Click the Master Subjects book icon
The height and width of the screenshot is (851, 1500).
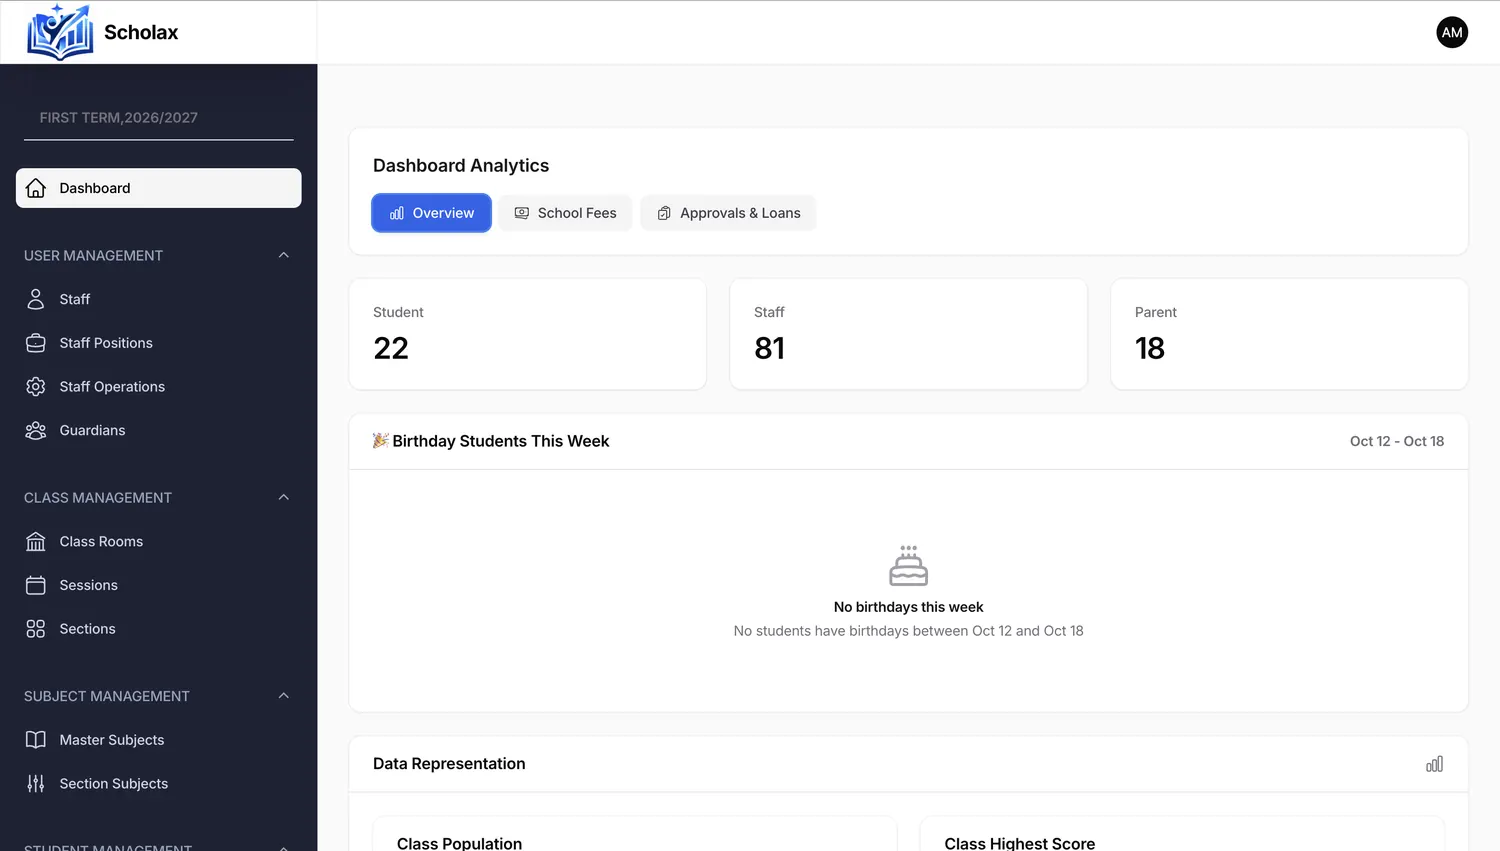point(36,740)
